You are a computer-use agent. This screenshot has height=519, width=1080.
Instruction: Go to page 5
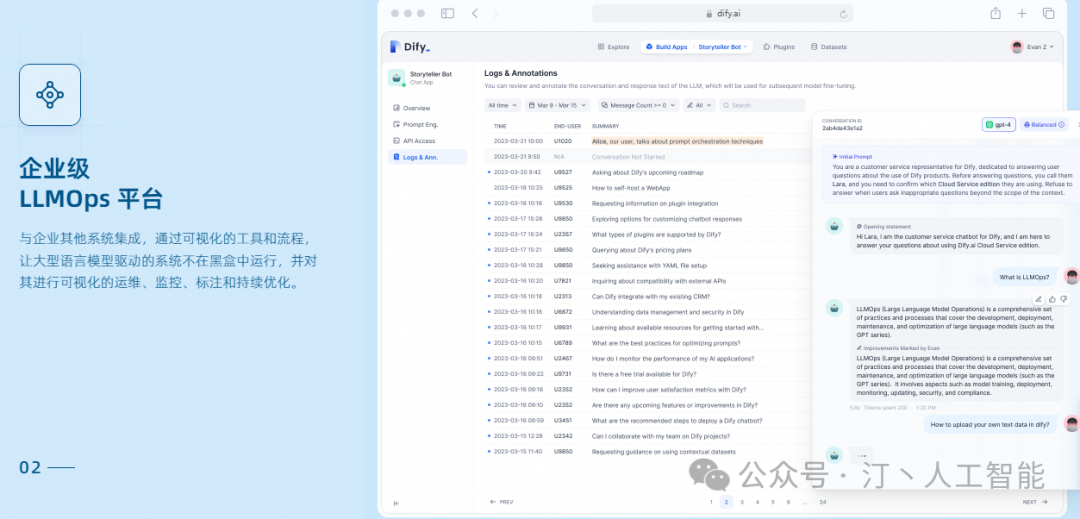pos(773,502)
